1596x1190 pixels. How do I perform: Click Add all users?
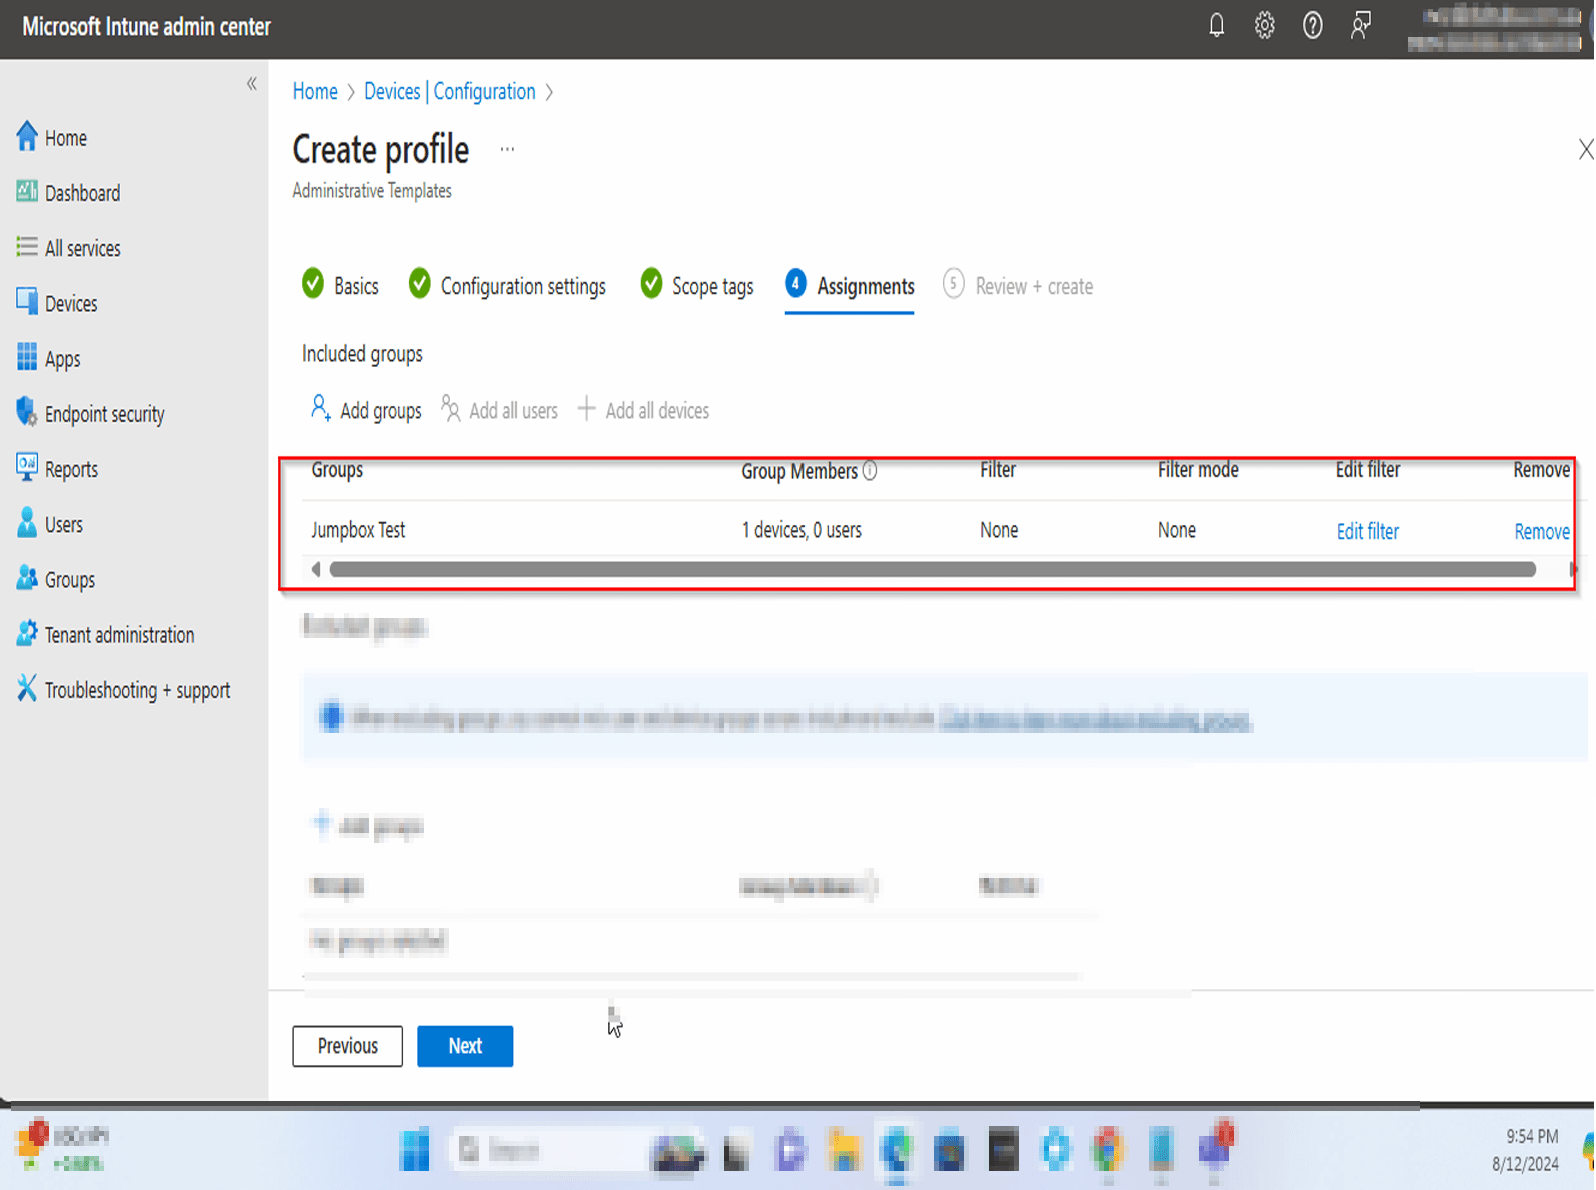pyautogui.click(x=499, y=410)
